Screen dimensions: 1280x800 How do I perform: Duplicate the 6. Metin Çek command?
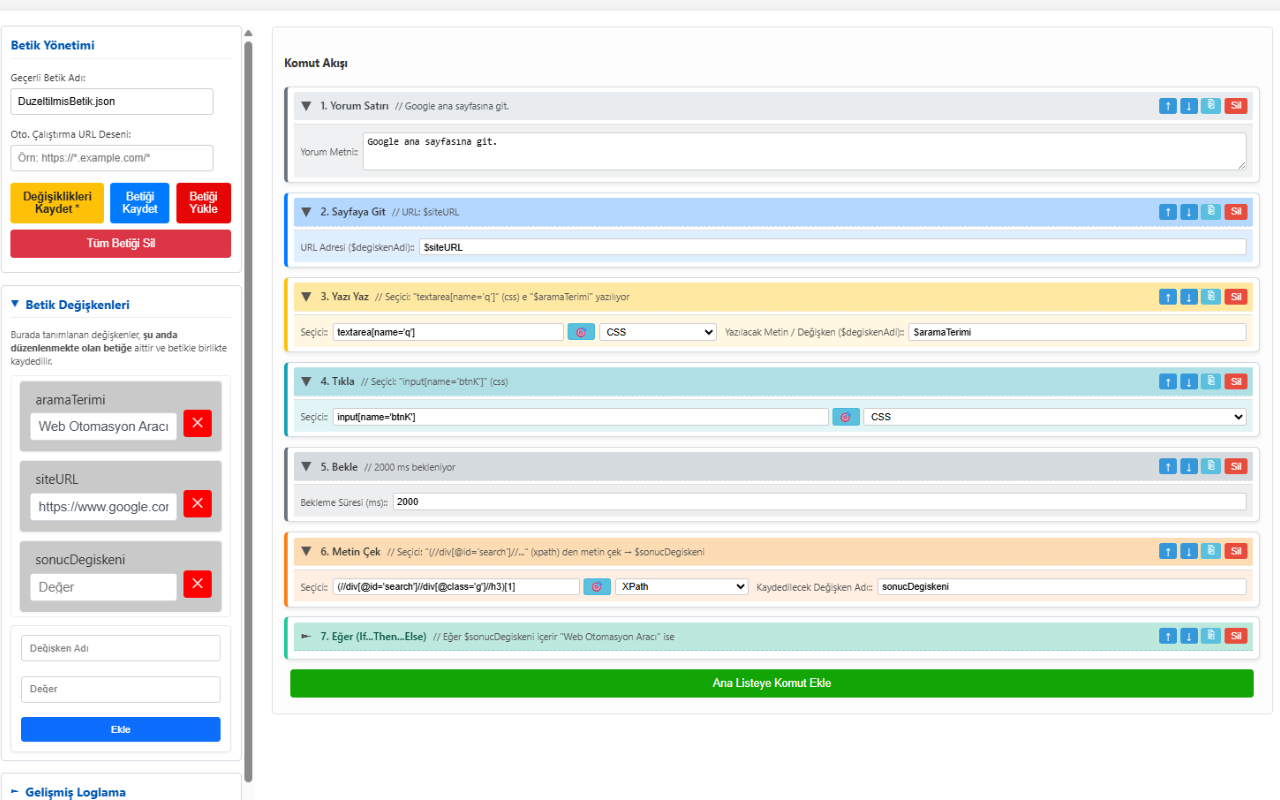[1210, 552]
